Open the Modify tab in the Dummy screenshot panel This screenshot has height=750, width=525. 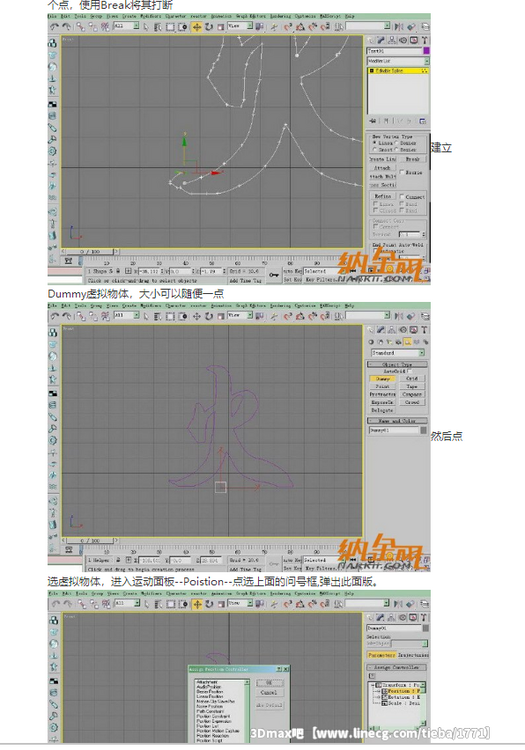pos(381,330)
